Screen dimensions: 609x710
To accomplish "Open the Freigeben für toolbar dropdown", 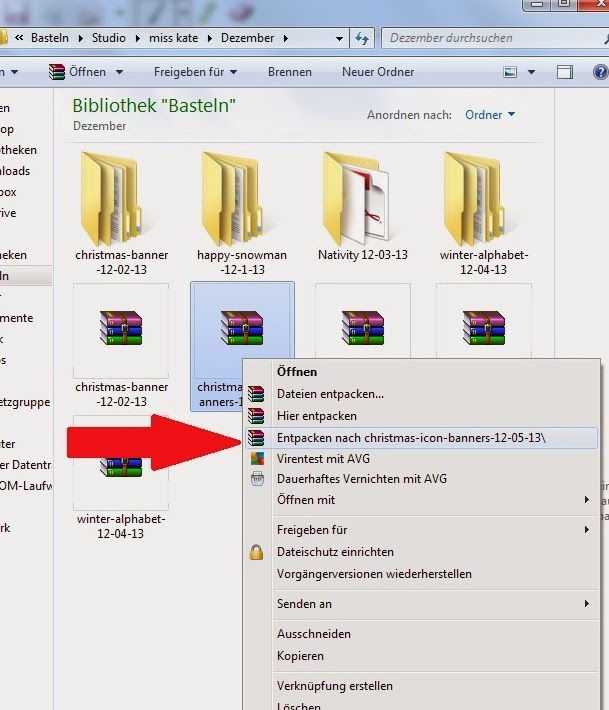I will 195,72.
